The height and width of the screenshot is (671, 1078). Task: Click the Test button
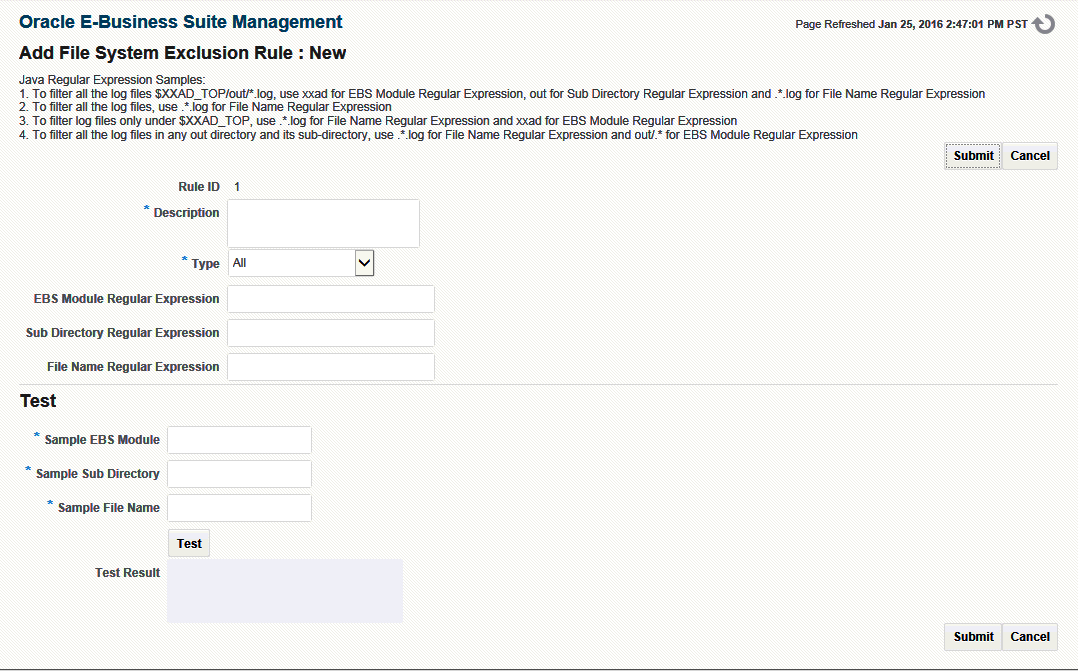click(189, 543)
